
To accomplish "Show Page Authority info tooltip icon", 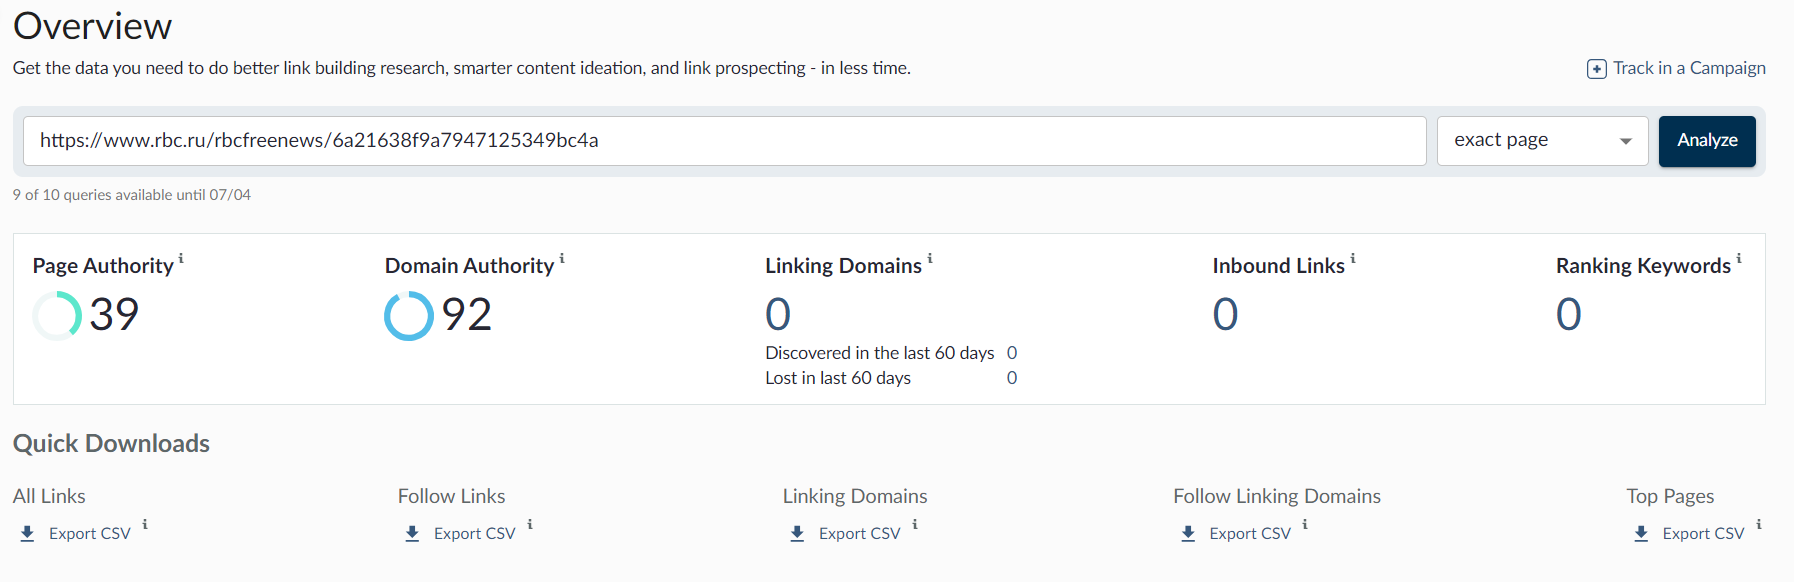I will 181,259.
